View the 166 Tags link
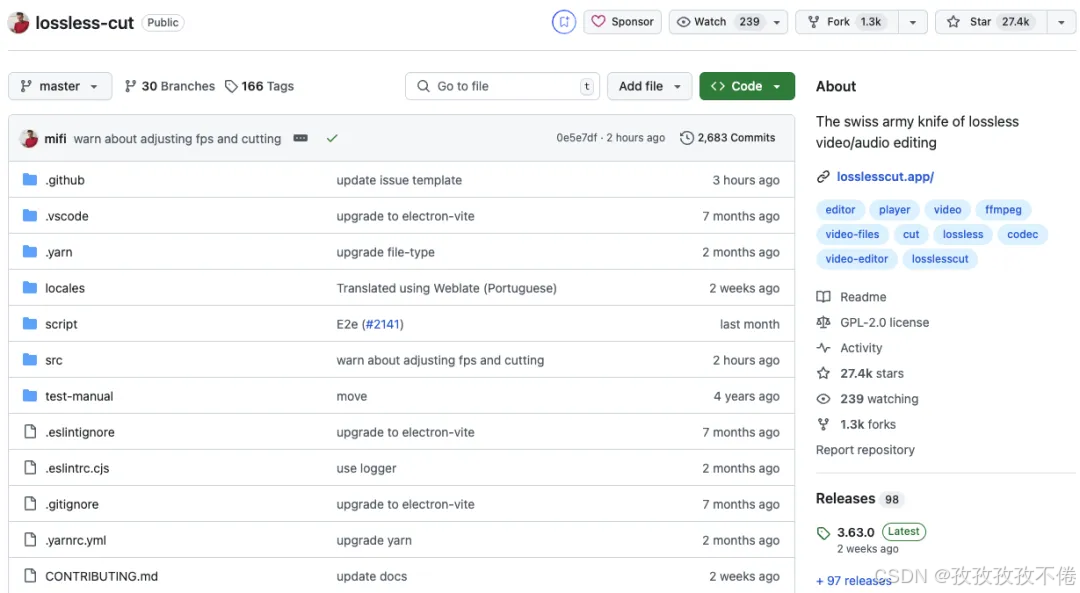This screenshot has width=1080, height=593. (x=260, y=86)
